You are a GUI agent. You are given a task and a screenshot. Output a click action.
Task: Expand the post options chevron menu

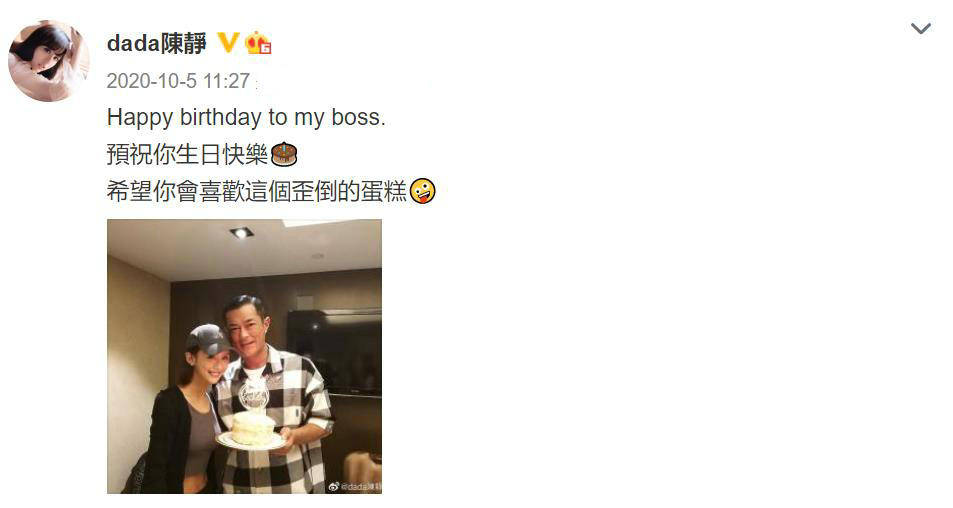921,28
